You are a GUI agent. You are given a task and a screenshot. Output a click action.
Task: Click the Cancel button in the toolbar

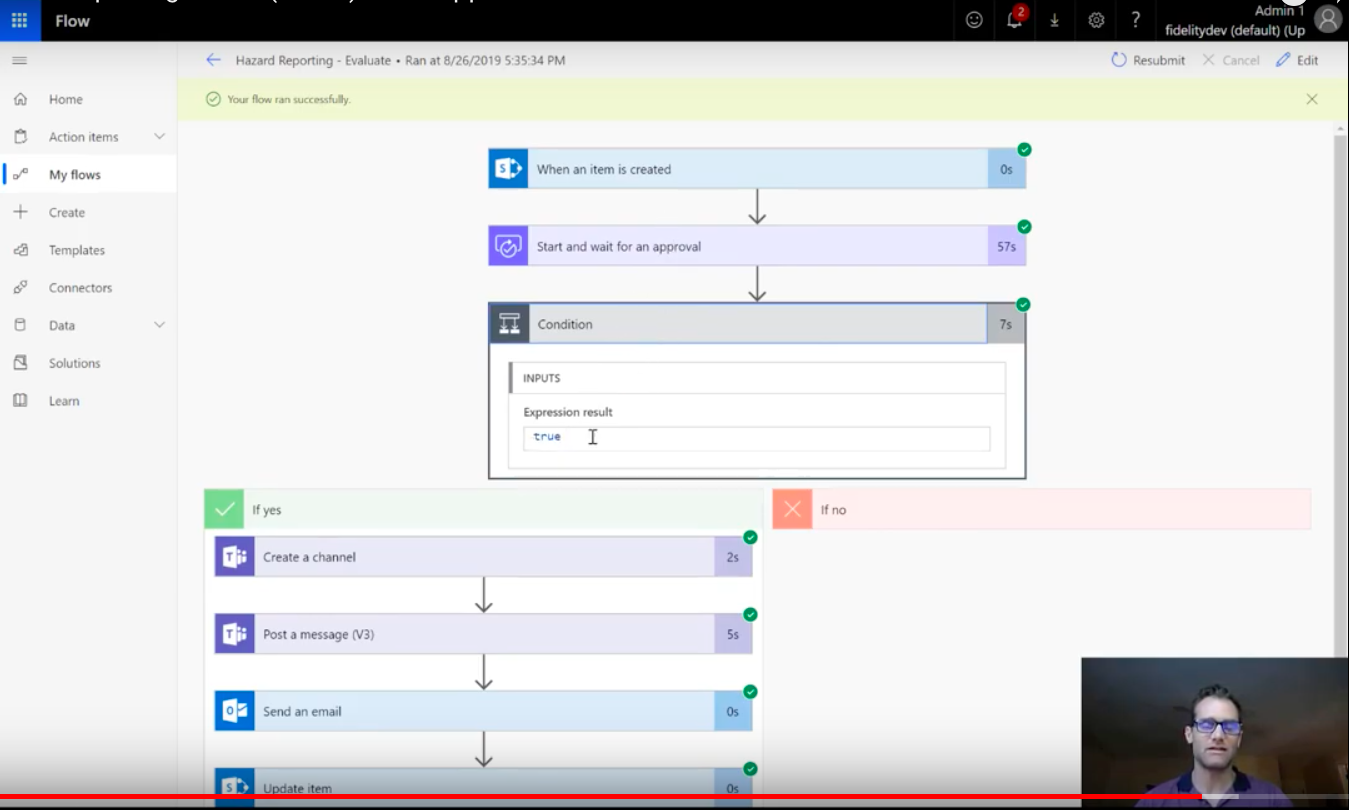pos(1231,60)
